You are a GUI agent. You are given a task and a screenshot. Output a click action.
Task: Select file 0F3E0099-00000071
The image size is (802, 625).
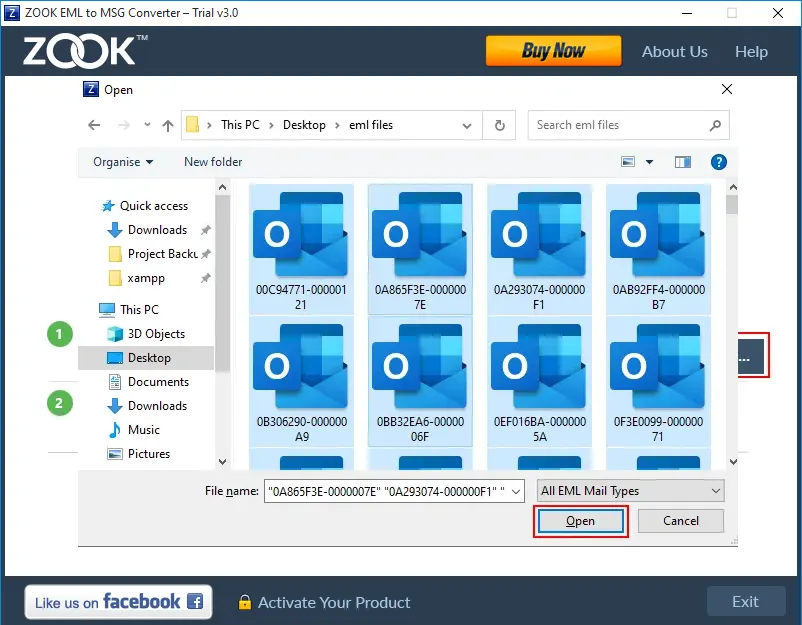click(658, 382)
